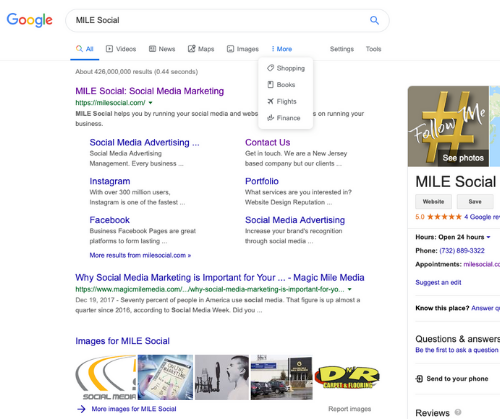
Task: Click the Maps pin icon
Action: [192, 49]
